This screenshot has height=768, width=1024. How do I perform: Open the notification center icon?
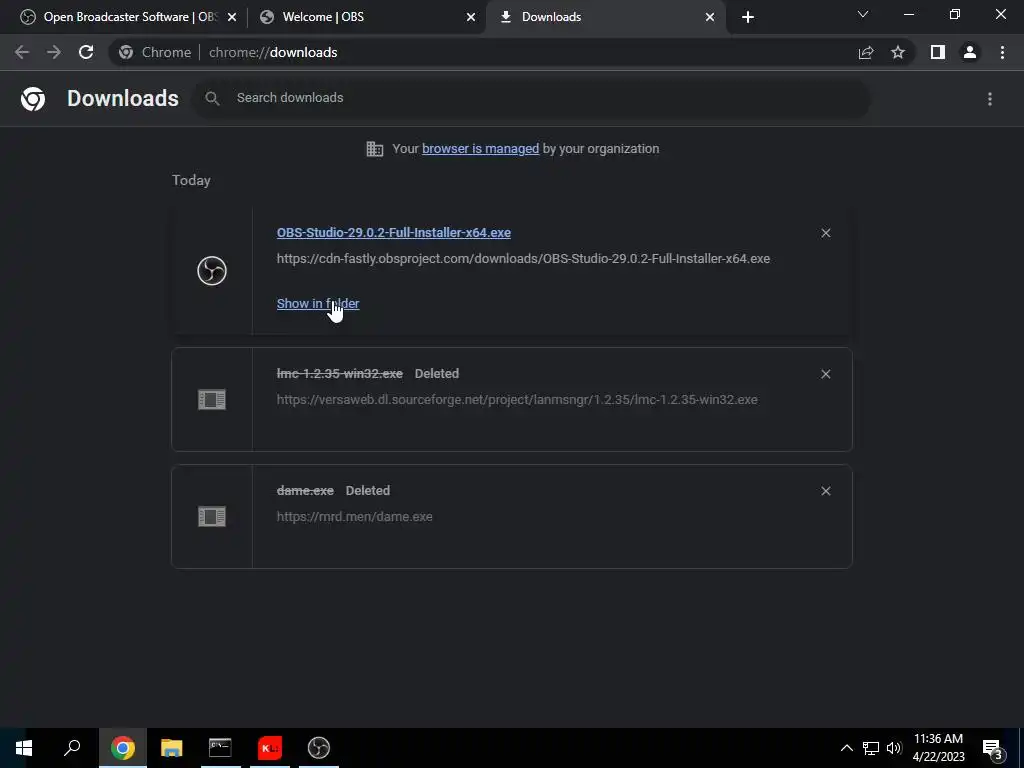(x=993, y=748)
